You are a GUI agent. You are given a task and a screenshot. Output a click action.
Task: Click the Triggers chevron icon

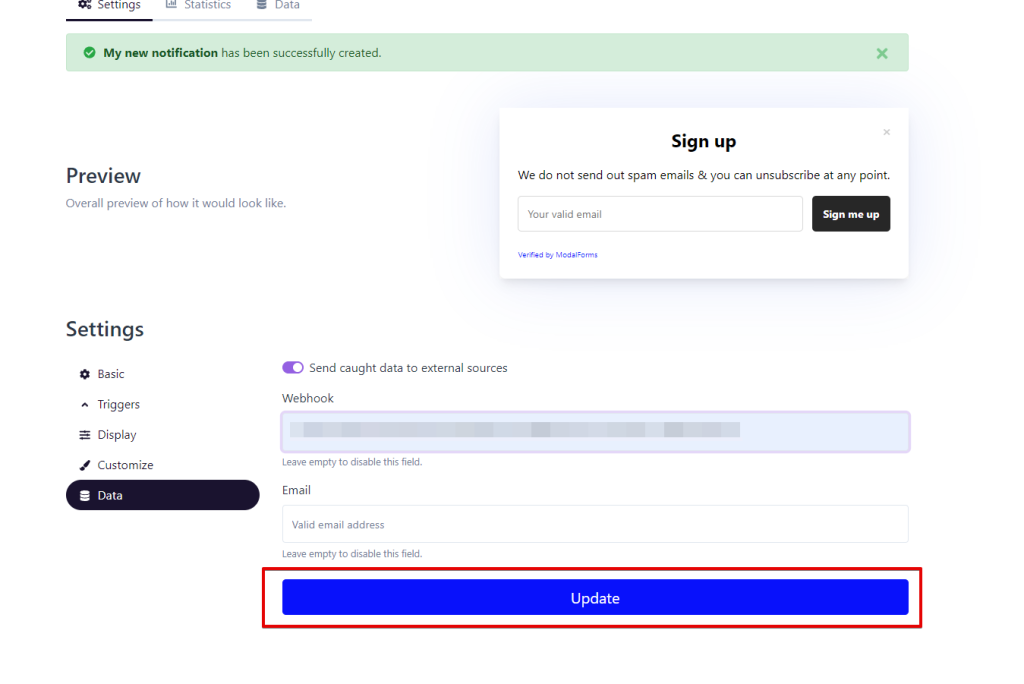85,405
